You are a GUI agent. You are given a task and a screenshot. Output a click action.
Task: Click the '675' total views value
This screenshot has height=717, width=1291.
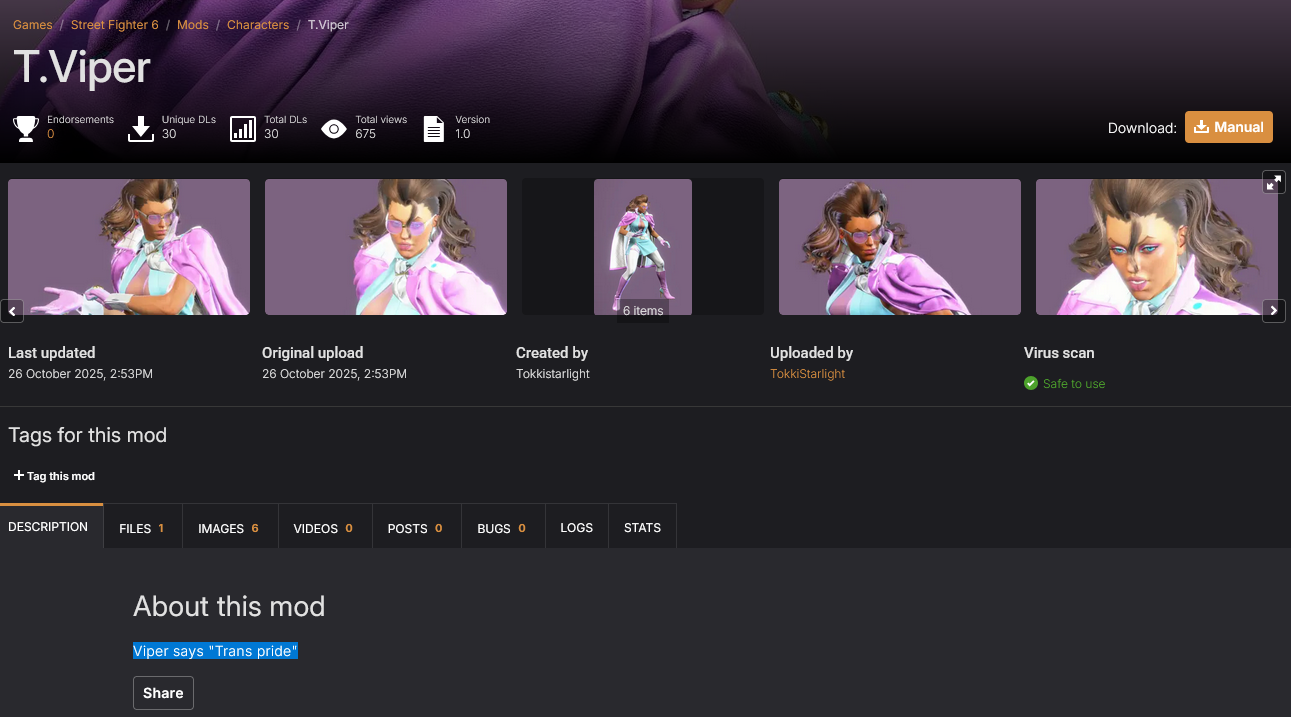366,134
